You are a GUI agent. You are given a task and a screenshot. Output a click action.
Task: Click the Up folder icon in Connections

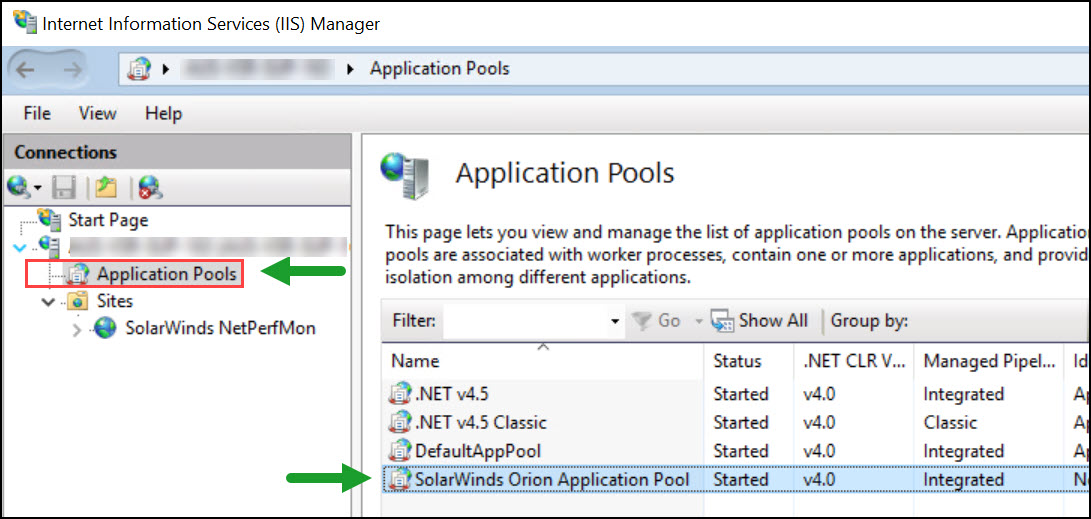[x=106, y=186]
